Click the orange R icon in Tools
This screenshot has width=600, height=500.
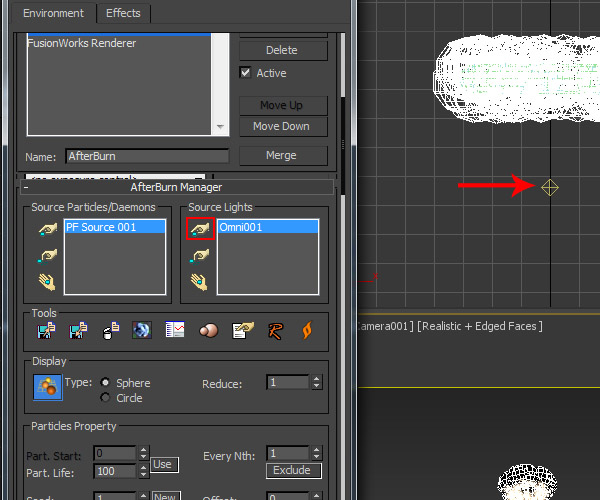click(x=276, y=331)
